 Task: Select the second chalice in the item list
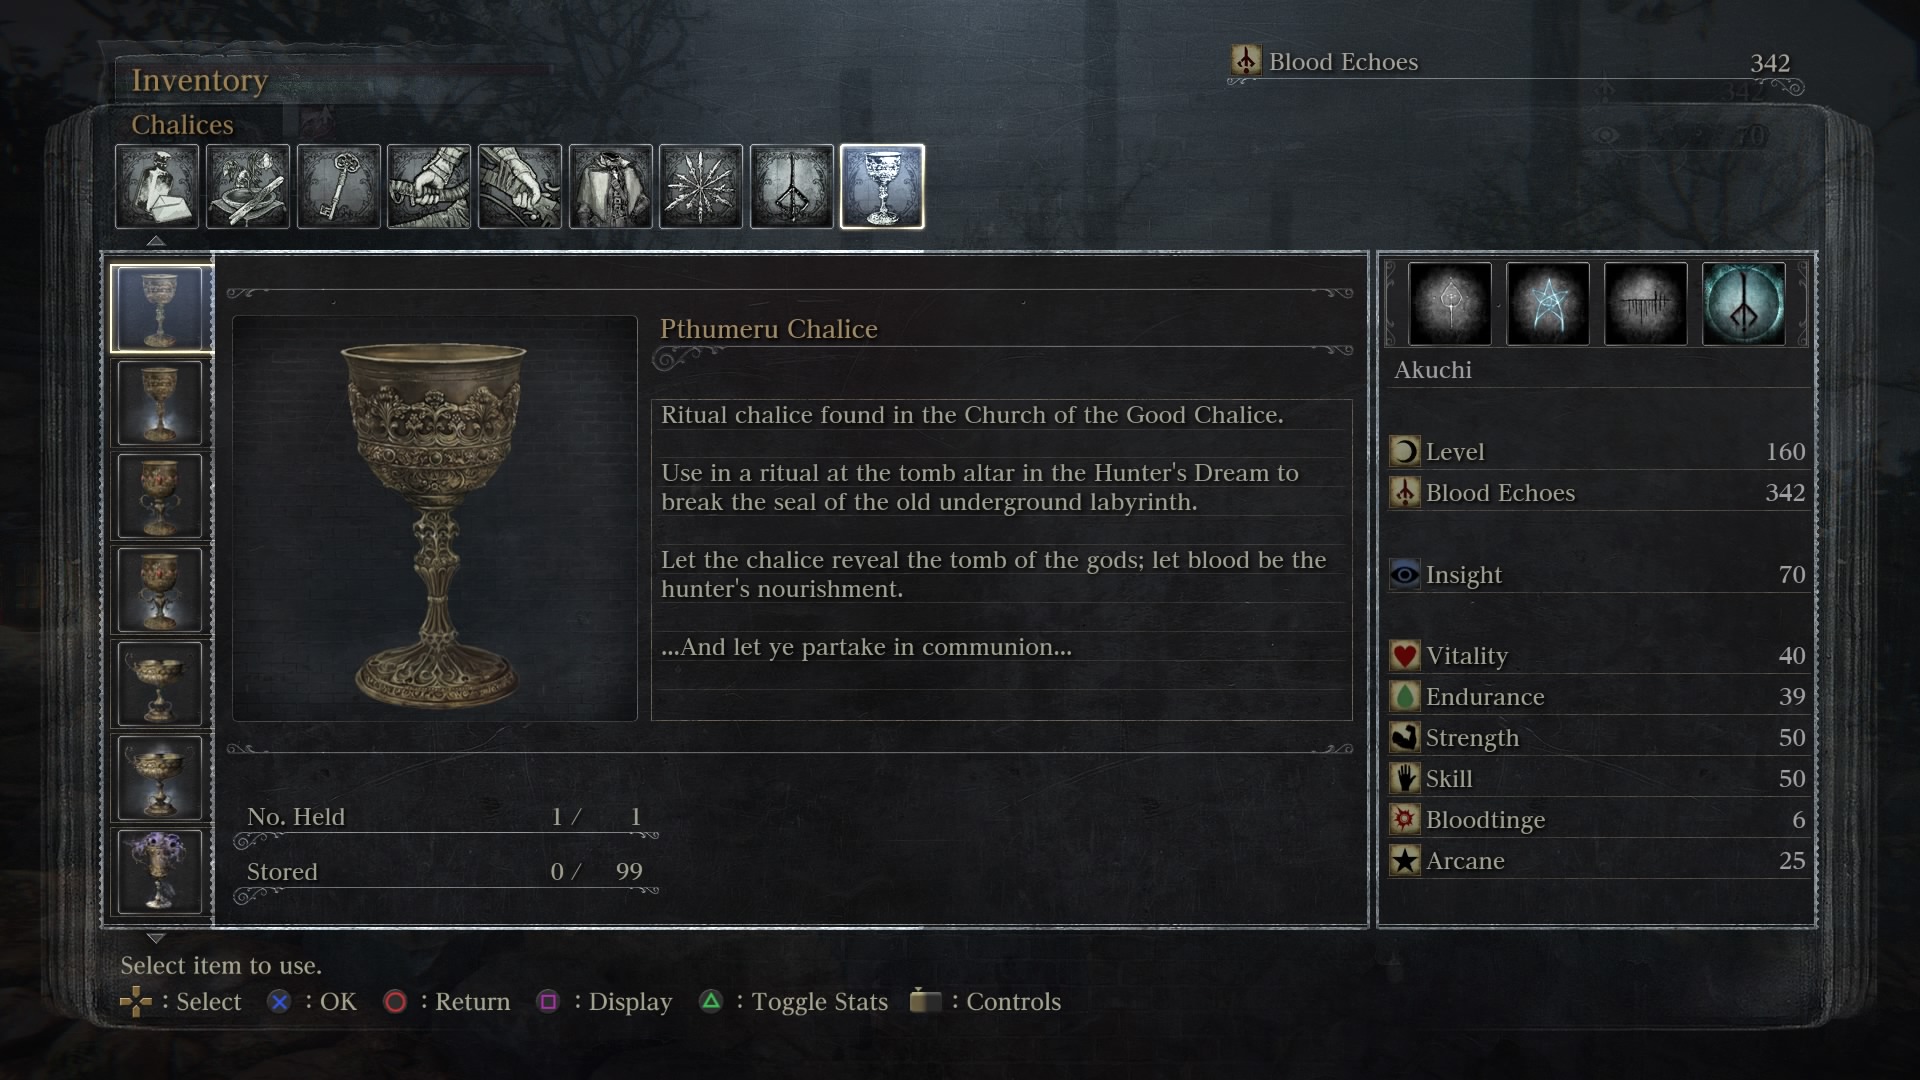click(160, 403)
